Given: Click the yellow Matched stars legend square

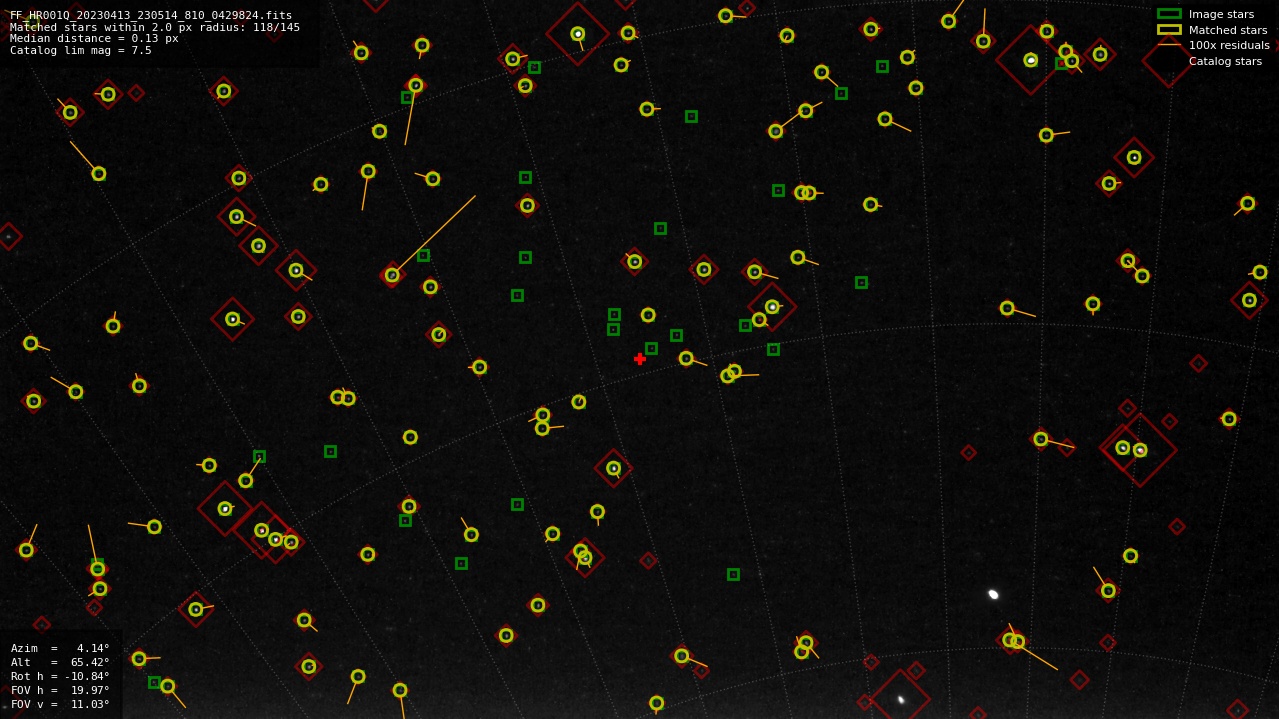Looking at the screenshot, I should pos(1169,30).
